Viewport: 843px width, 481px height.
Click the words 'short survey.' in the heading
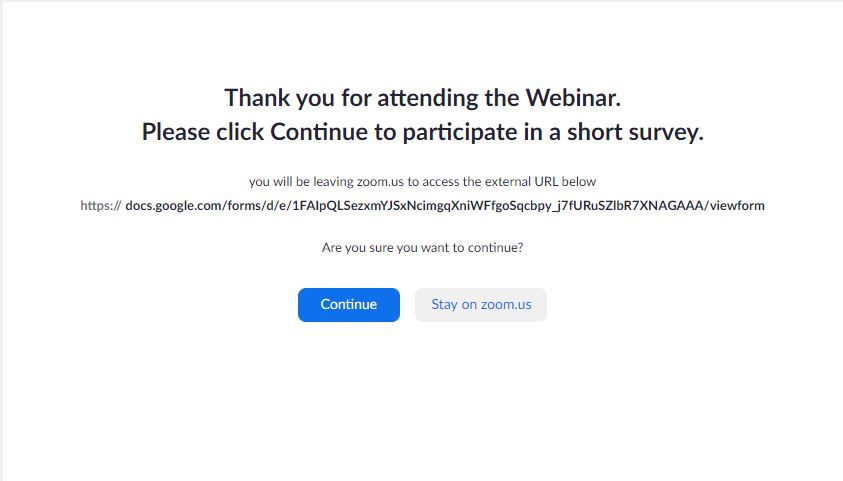[x=635, y=132]
